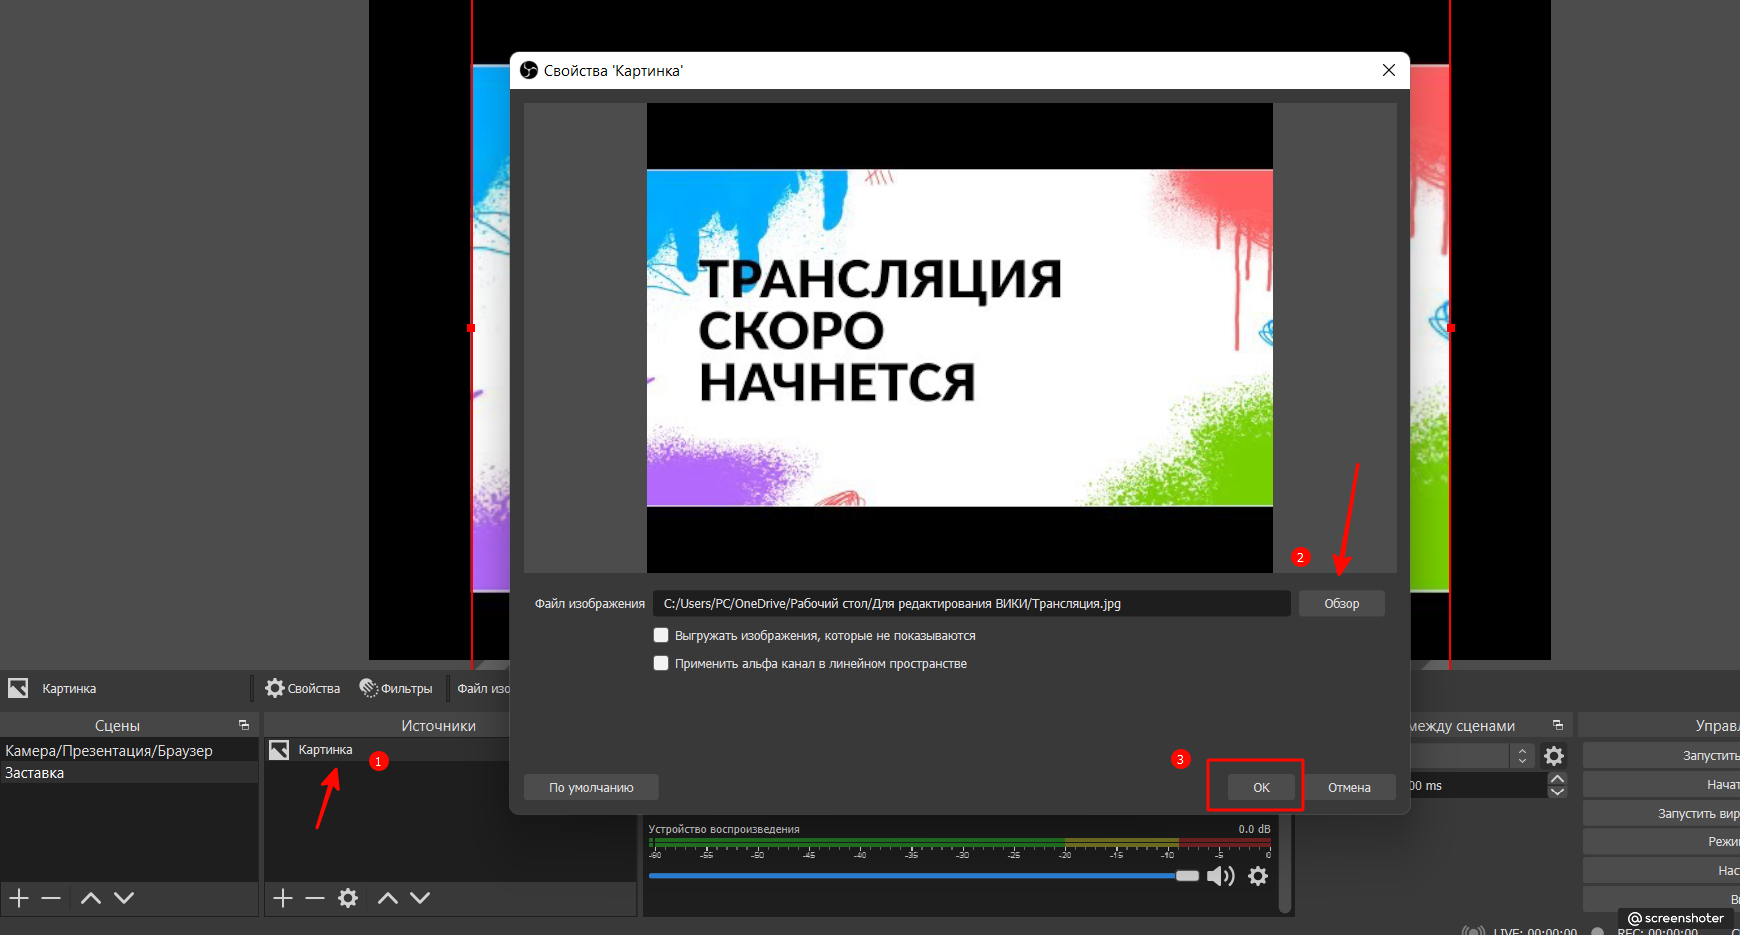Increase transition duration with up arrow
This screenshot has width=1740, height=935.
coord(1557,779)
